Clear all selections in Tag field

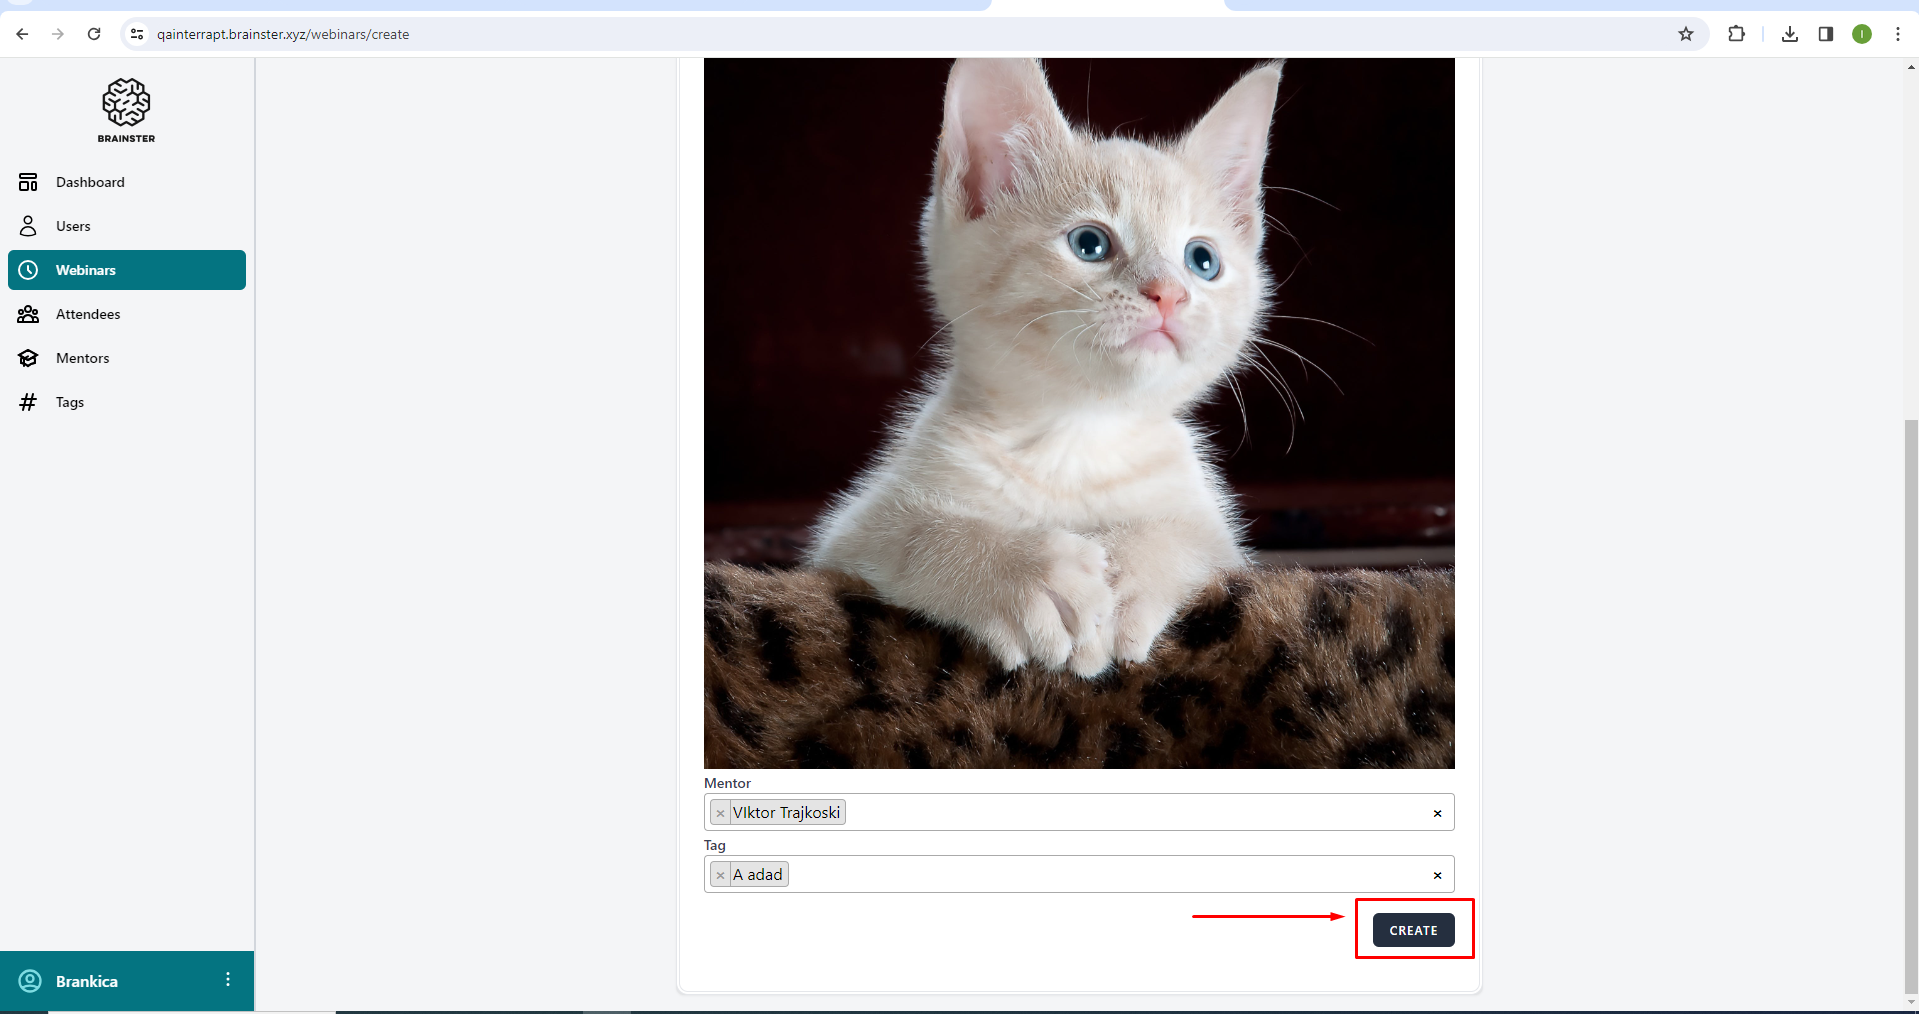coord(1437,875)
